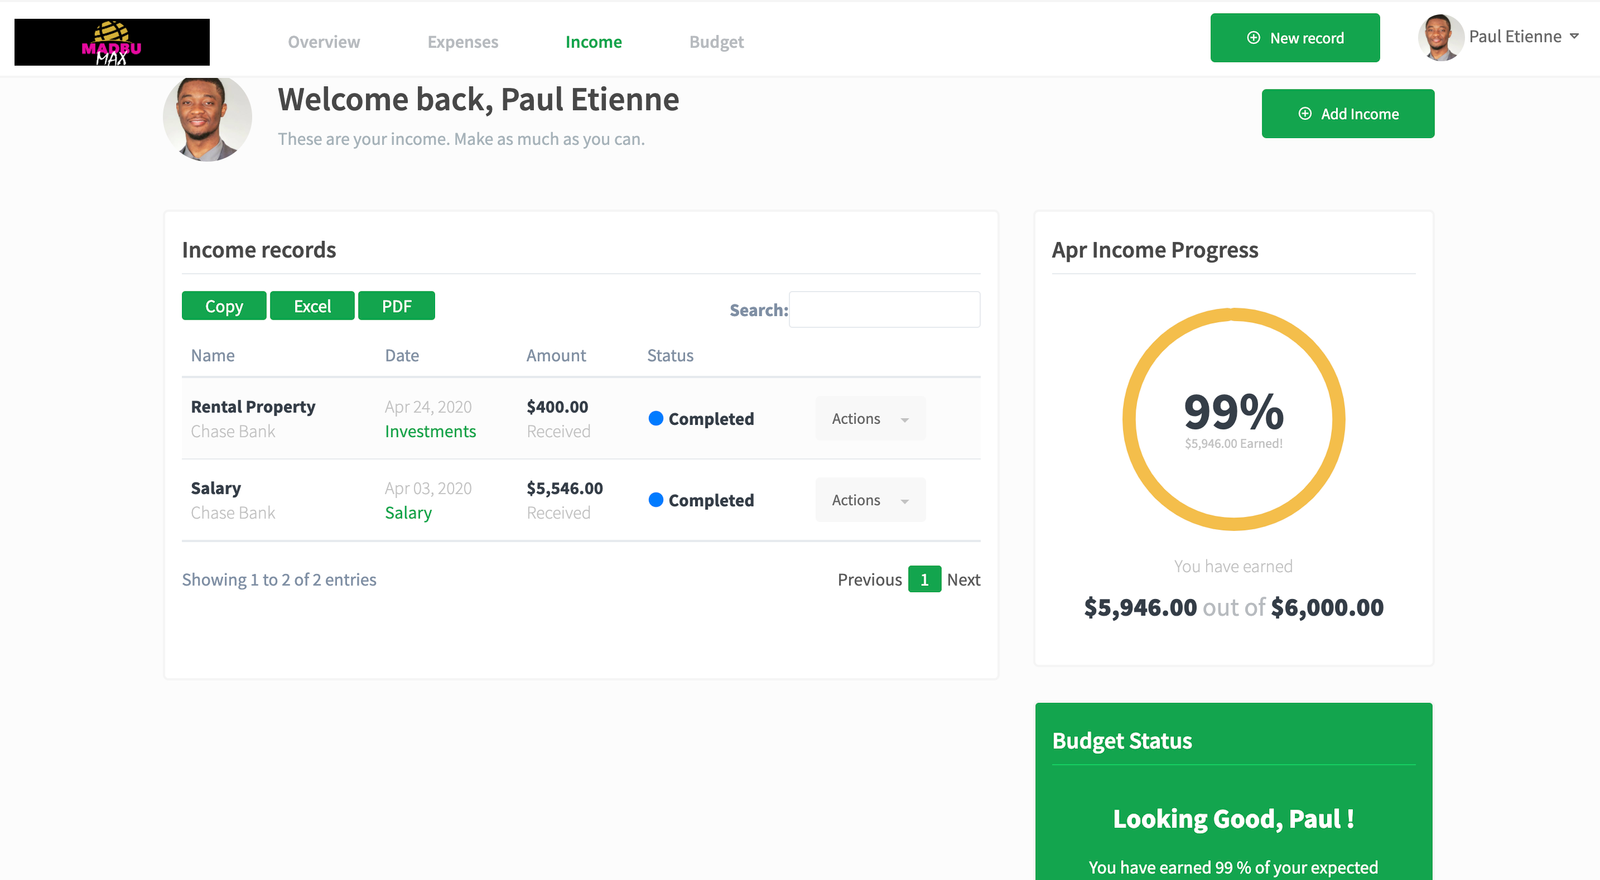Open Actions dropdown for Salary row
Image resolution: width=1600 pixels, height=880 pixels.
tap(870, 500)
